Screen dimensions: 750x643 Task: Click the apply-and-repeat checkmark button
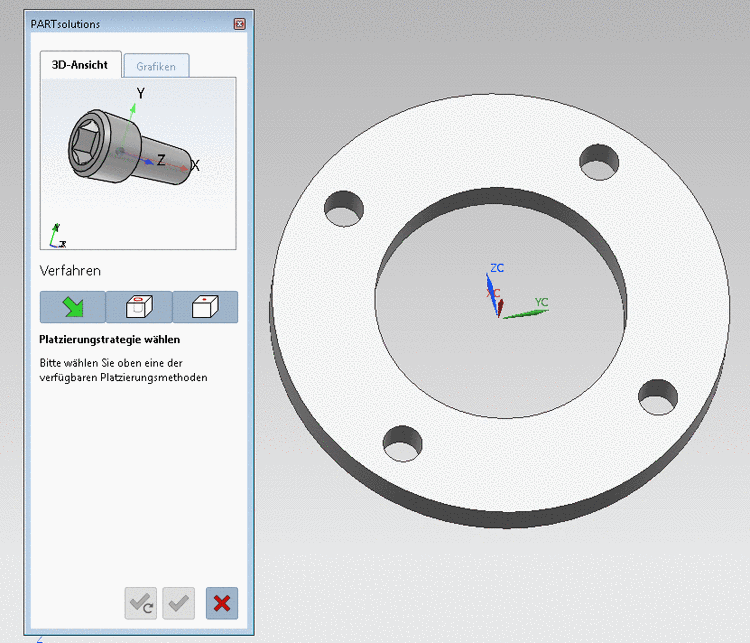pyautogui.click(x=141, y=603)
